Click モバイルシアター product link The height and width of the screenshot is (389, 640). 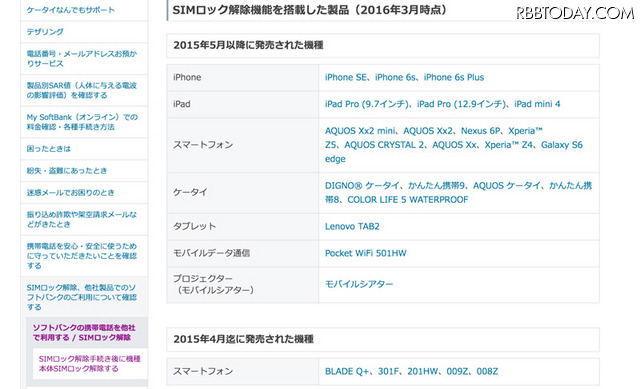359,284
